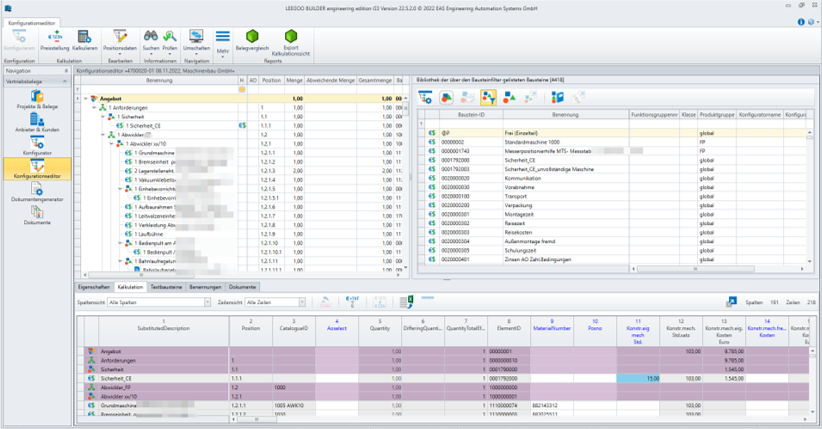Expand the Mehr ribbon menu
This screenshot has width=822, height=429.
223,40
